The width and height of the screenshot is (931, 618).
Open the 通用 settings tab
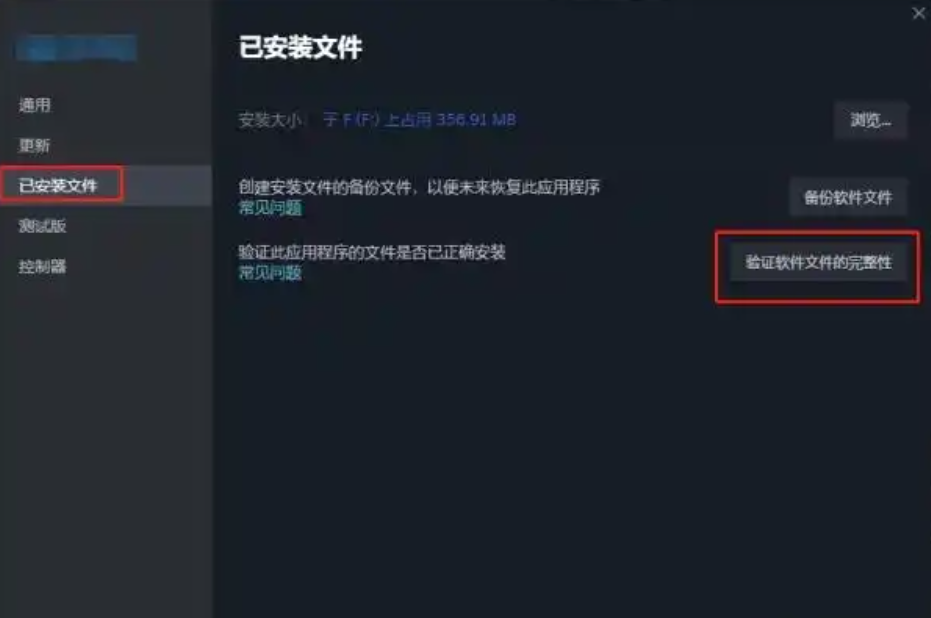pyautogui.click(x=34, y=105)
